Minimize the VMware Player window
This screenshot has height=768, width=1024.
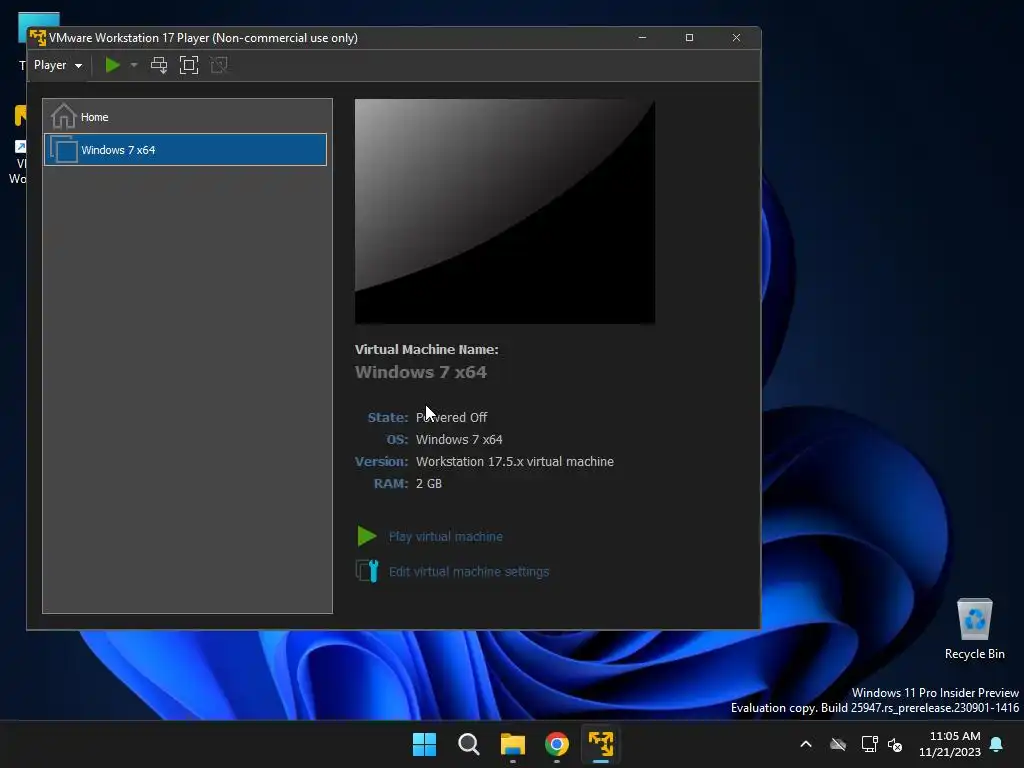pyautogui.click(x=642, y=38)
